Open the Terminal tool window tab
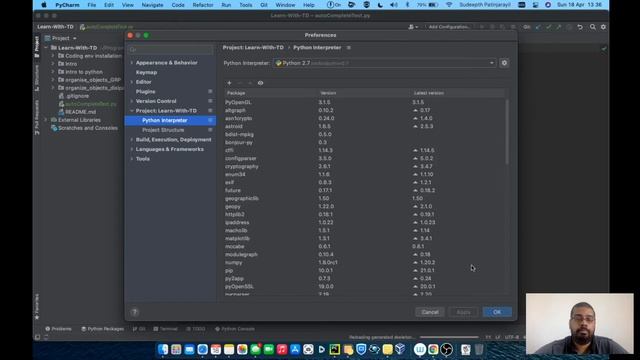640x360 pixels. [165, 329]
